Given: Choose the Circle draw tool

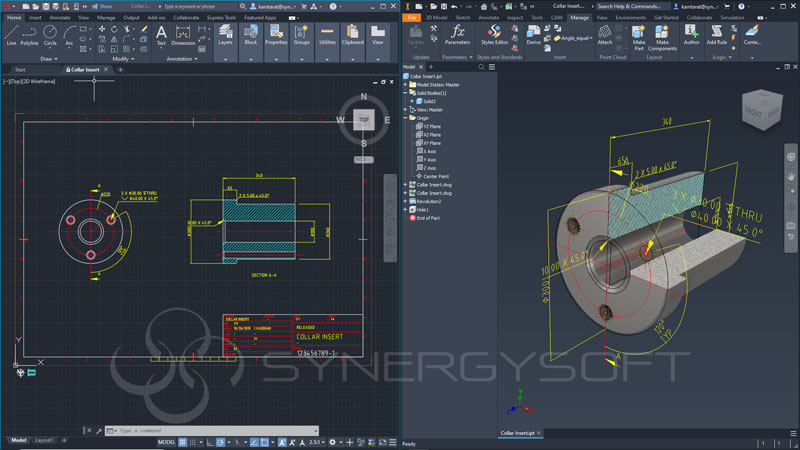Looking at the screenshot, I should pos(50,33).
